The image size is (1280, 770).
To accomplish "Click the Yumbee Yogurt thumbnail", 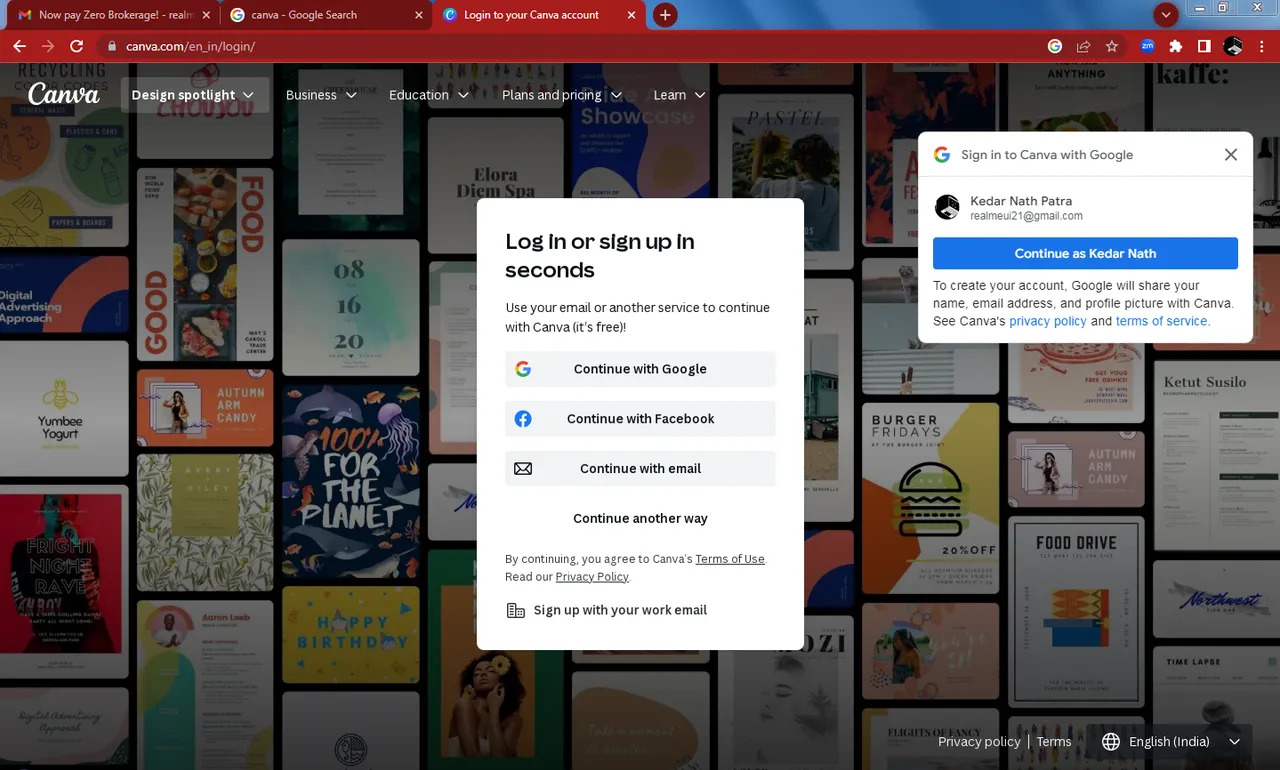I will tap(65, 408).
